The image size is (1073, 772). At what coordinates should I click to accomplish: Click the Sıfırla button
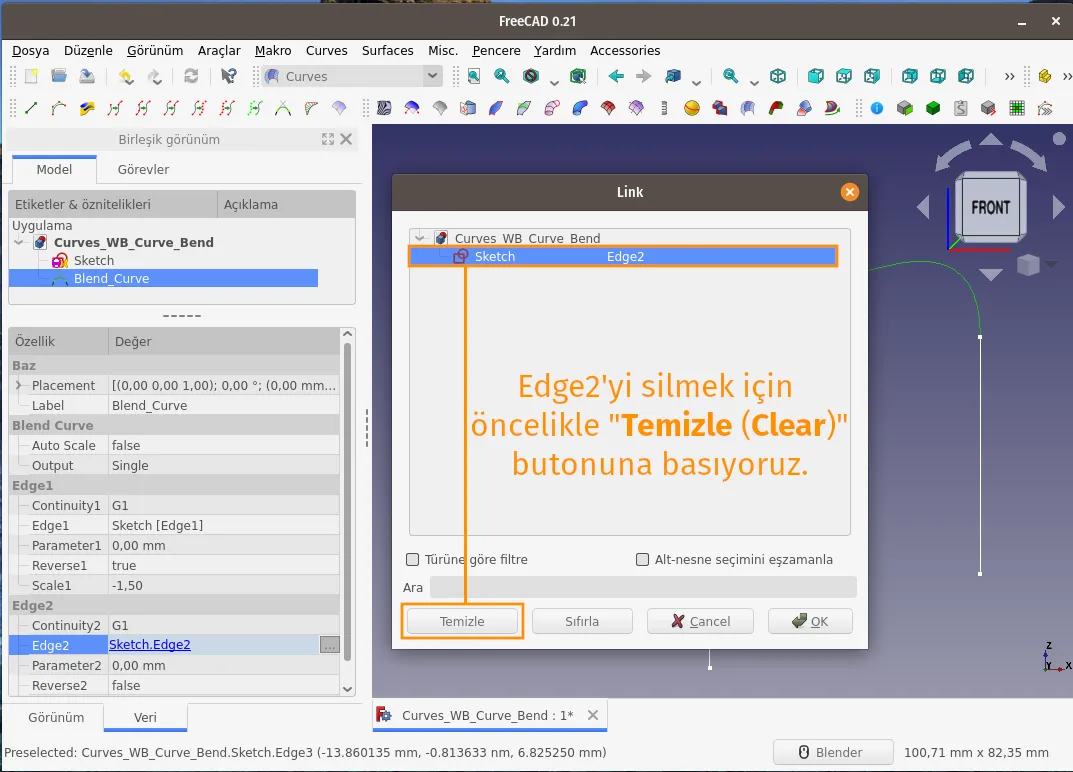582,621
